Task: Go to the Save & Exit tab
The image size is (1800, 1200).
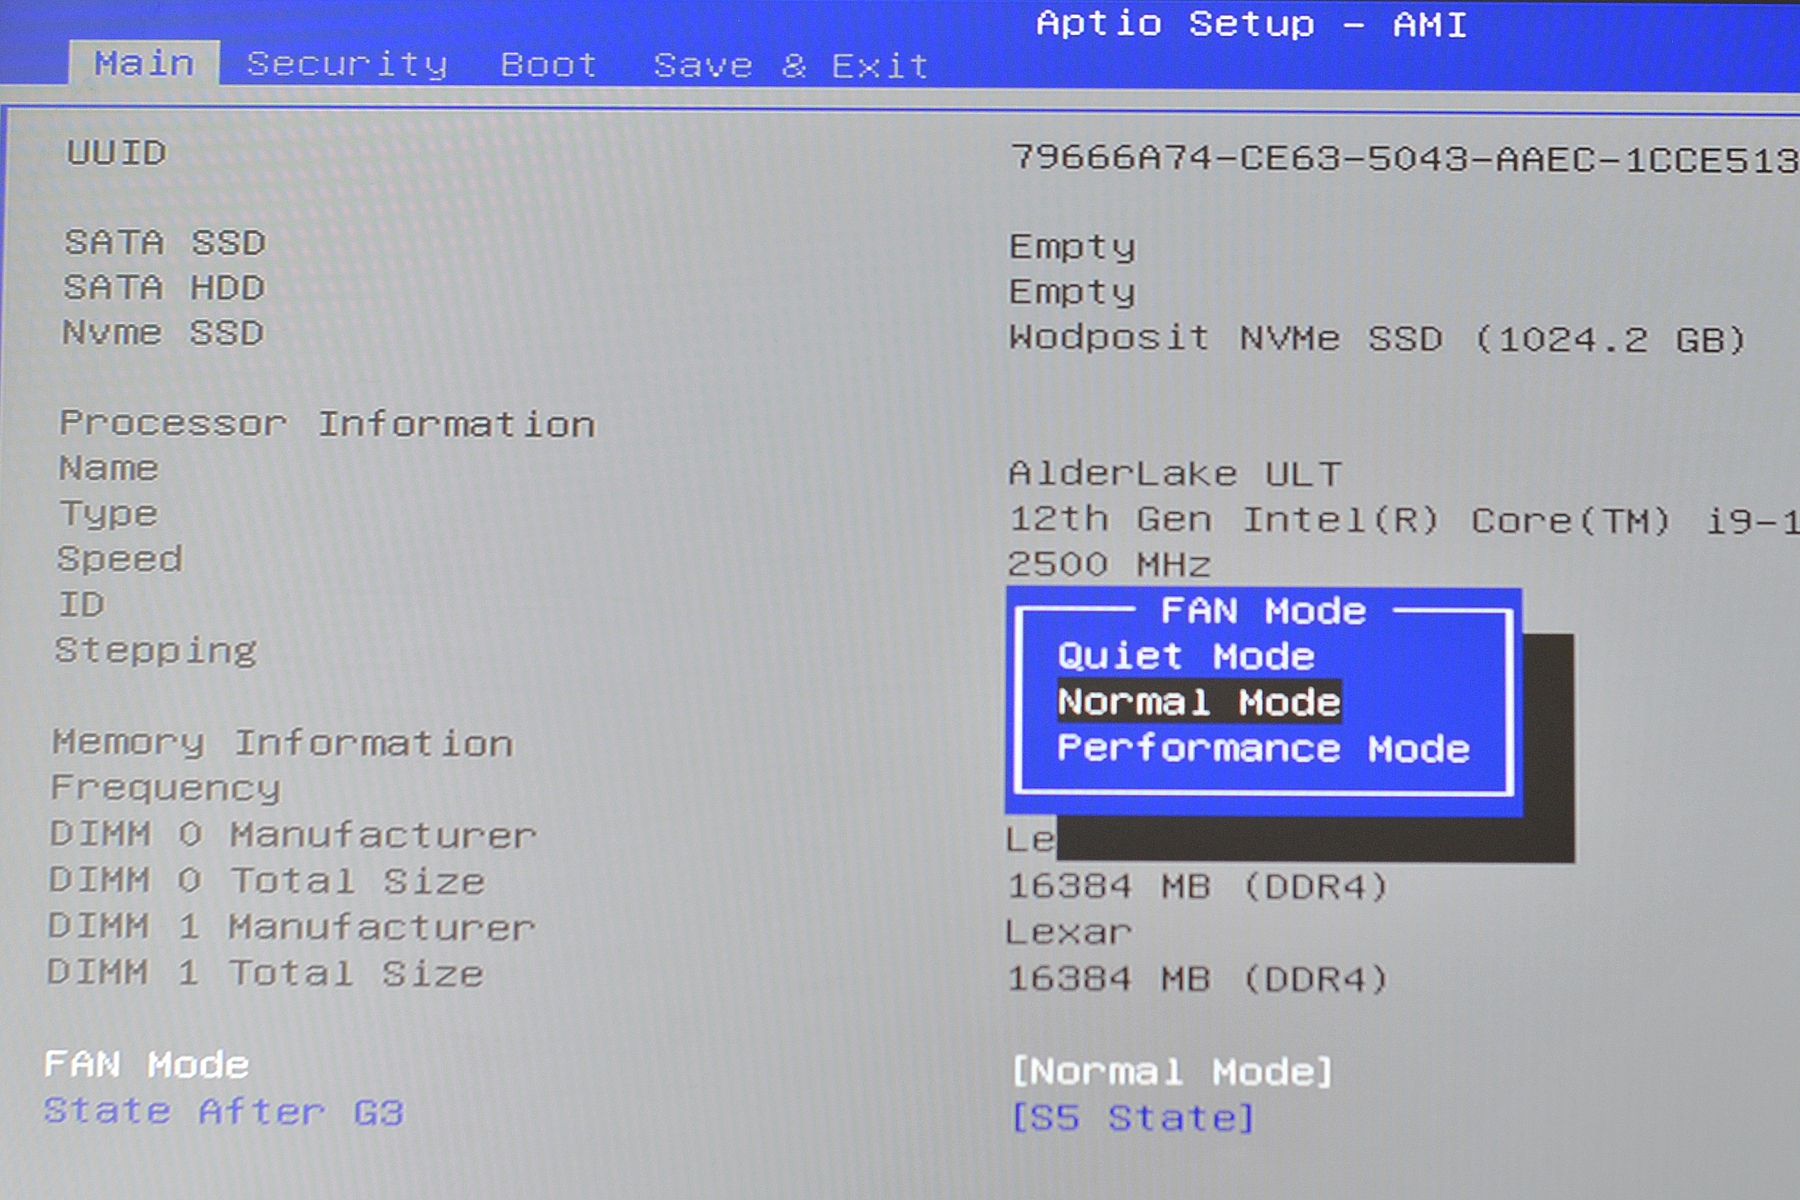Action: tap(790, 66)
